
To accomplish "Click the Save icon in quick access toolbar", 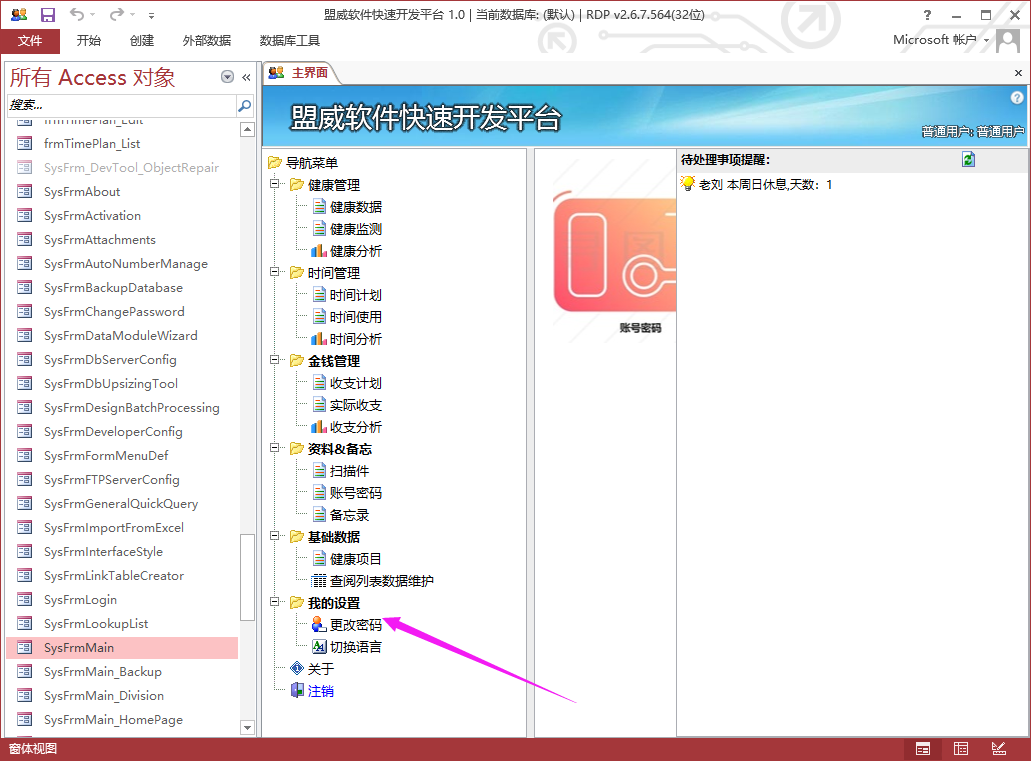I will 47,14.
